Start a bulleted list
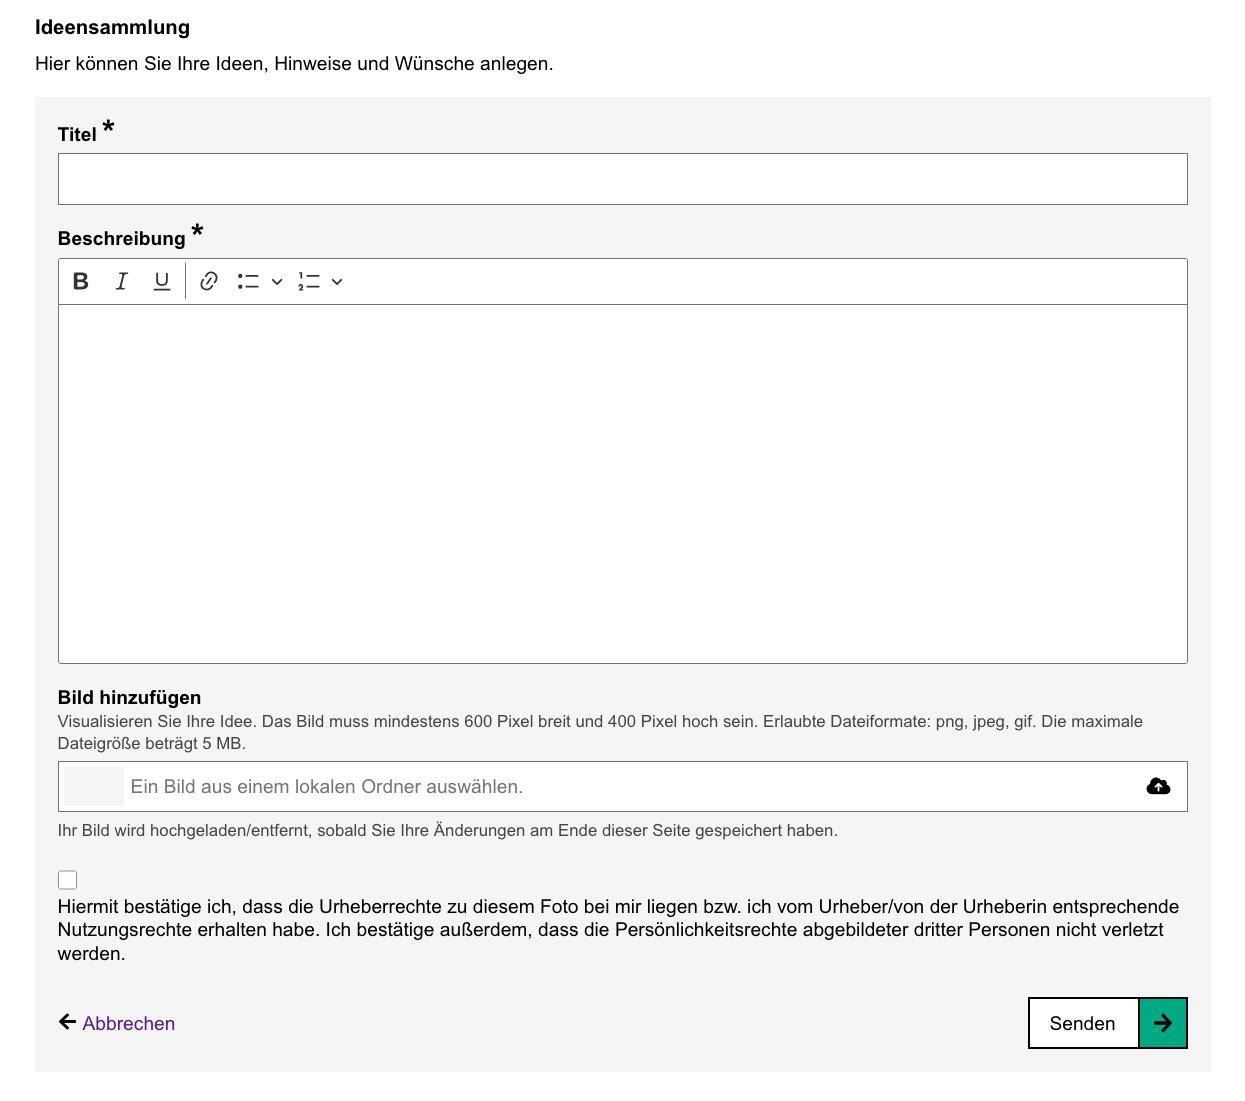 pos(248,282)
